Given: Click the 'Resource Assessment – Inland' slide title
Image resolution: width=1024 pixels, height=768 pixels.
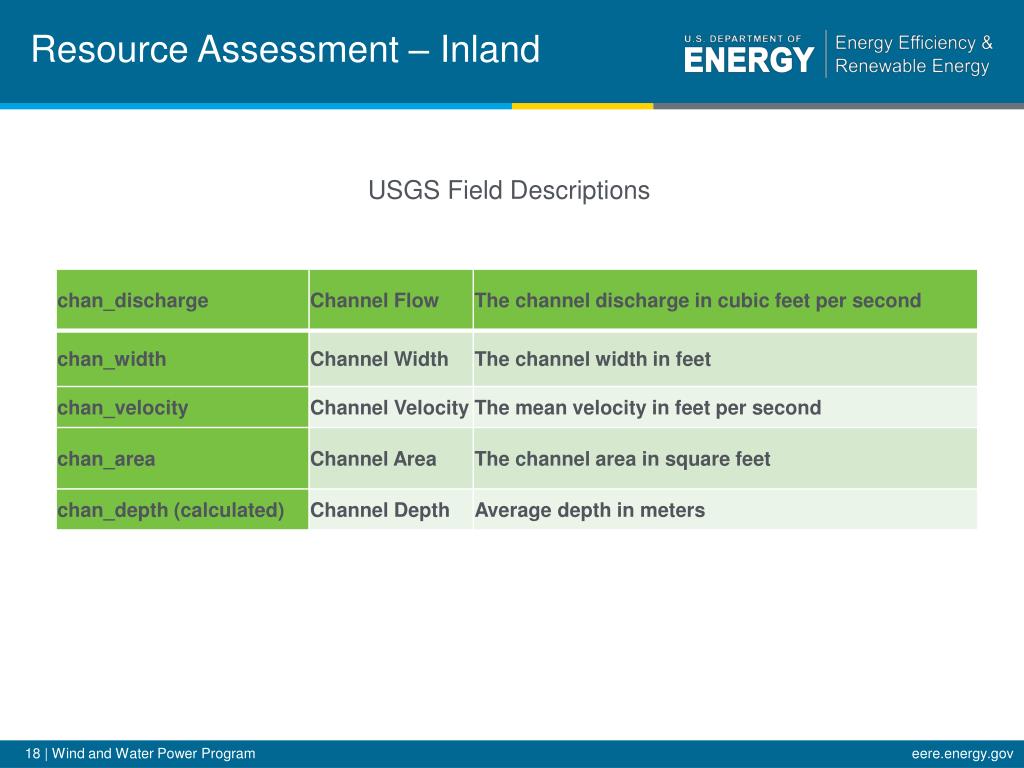Looking at the screenshot, I should tap(285, 50).
